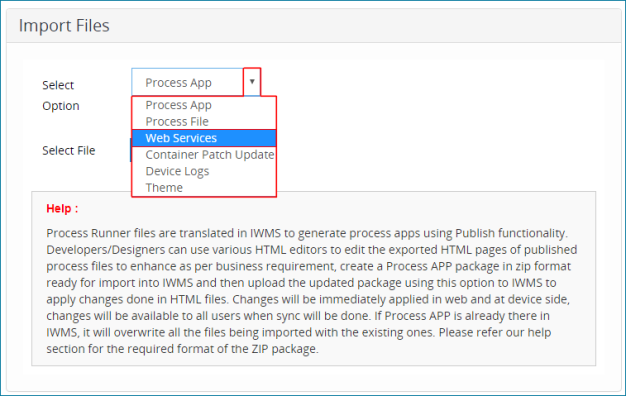Image resolution: width=626 pixels, height=396 pixels.
Task: Choose Process File from the list
Action: coord(204,121)
